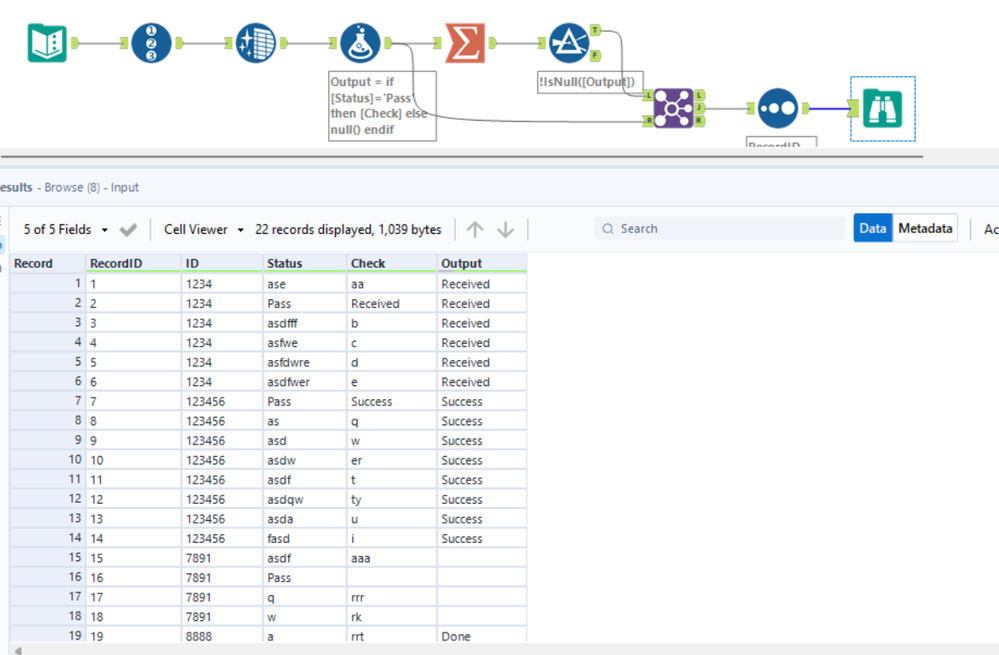This screenshot has width=999, height=655.
Task: Select the Join tool icon
Action: [673, 108]
